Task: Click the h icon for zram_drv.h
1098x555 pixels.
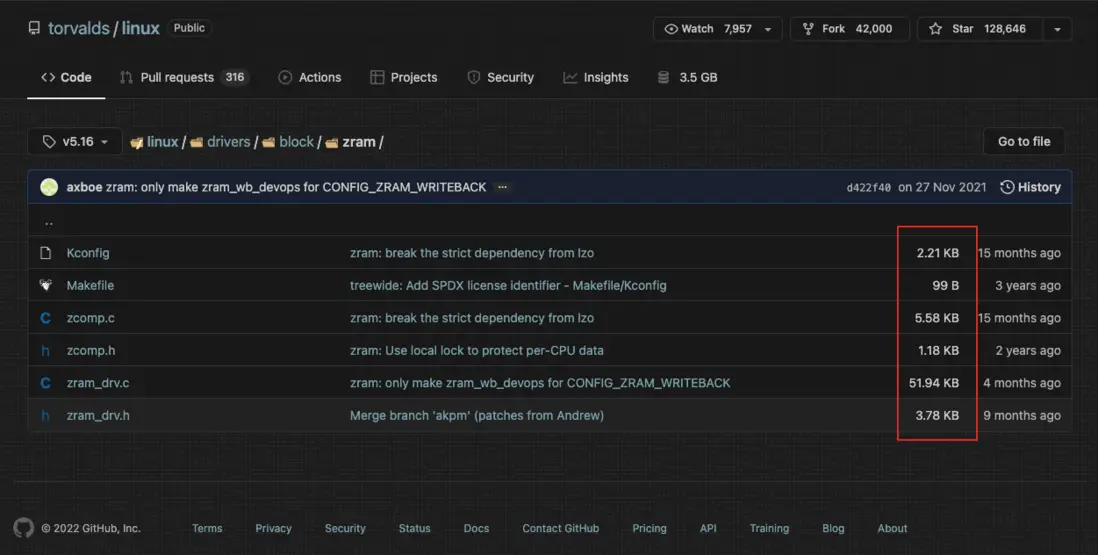Action: click(x=46, y=416)
